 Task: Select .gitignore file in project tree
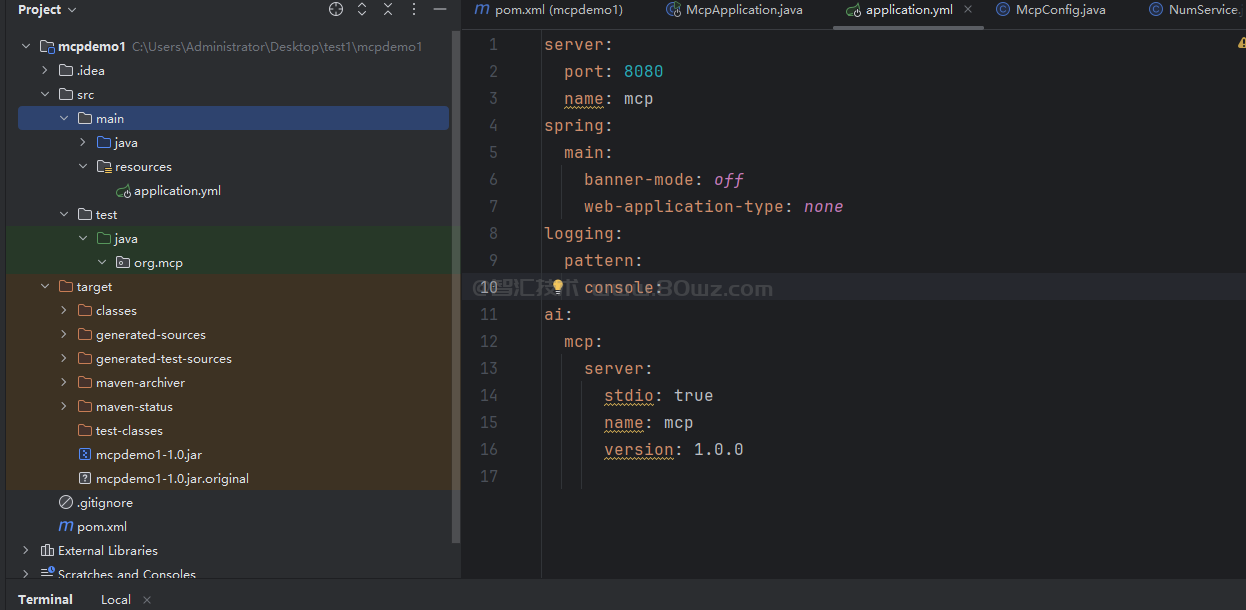(104, 503)
